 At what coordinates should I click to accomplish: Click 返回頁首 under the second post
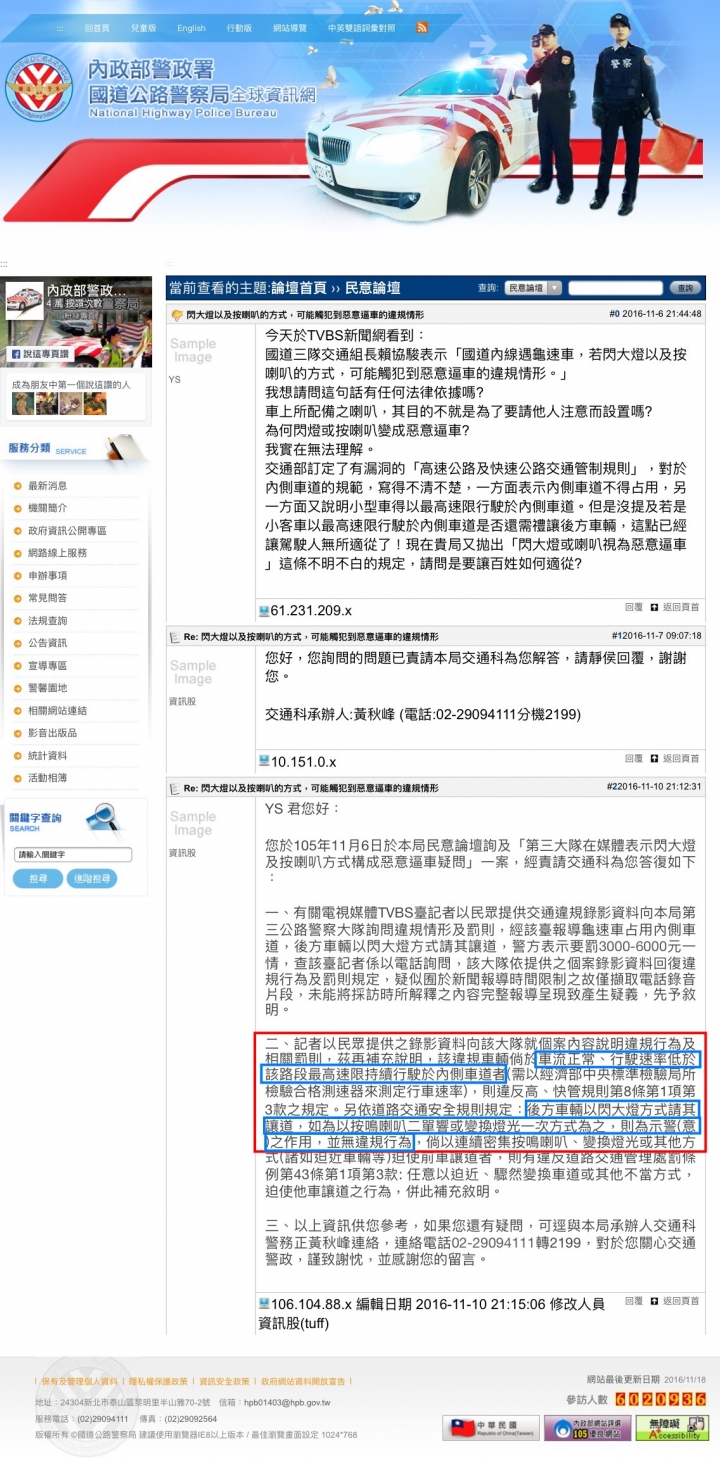(681, 758)
